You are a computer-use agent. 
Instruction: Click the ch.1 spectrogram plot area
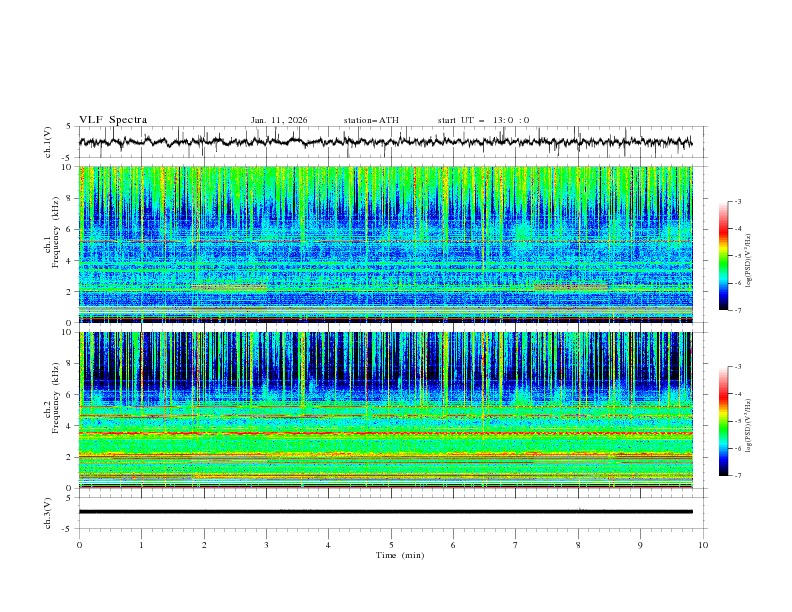385,244
